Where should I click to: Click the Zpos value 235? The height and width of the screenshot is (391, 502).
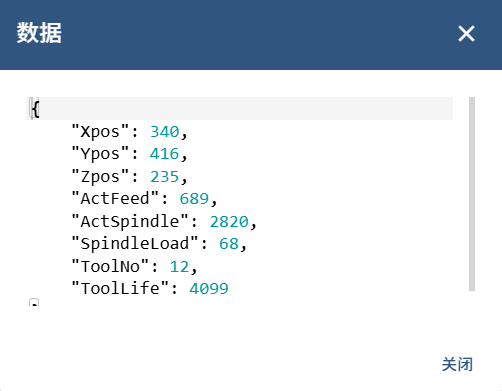[165, 177]
